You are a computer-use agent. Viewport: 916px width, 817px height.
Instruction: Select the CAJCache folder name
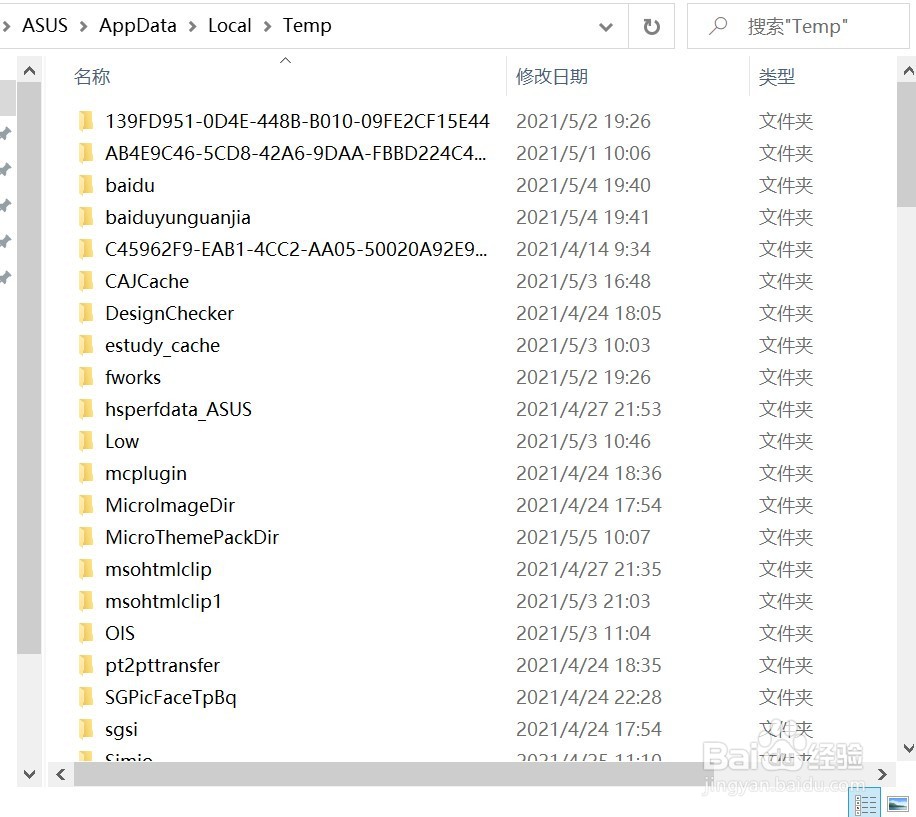point(147,281)
